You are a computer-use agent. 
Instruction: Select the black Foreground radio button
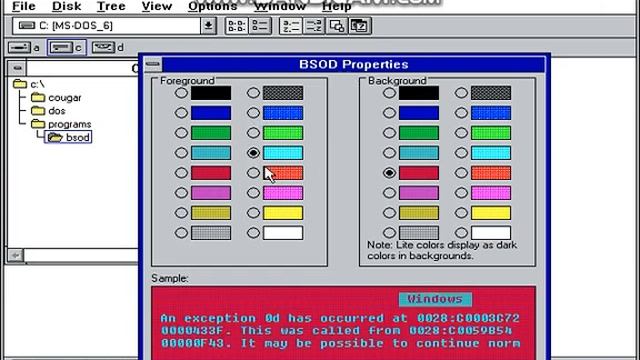[181, 93]
